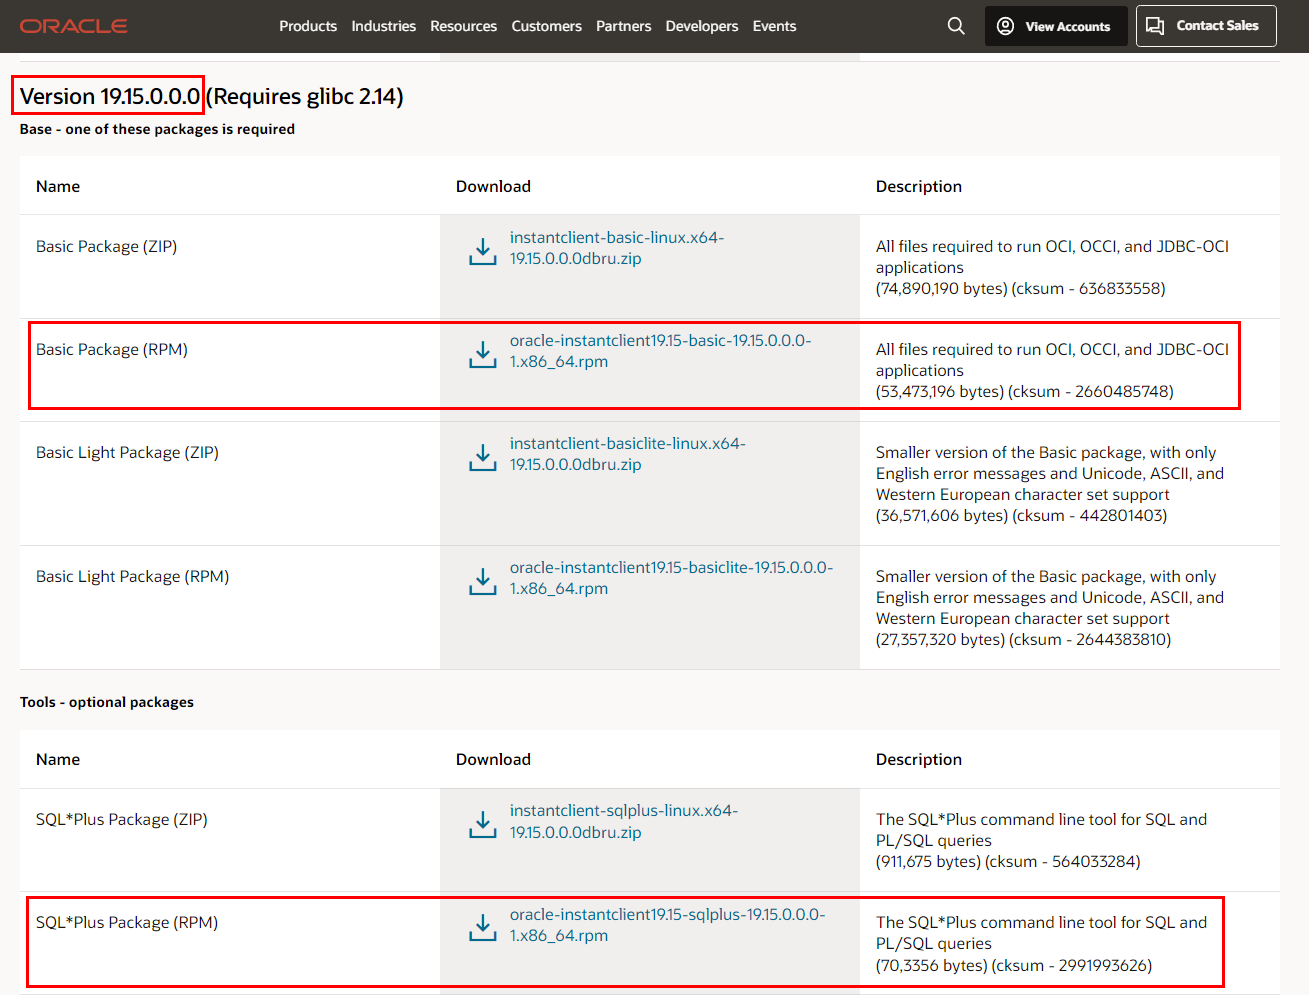
Task: Open the Resources menu
Action: [463, 26]
